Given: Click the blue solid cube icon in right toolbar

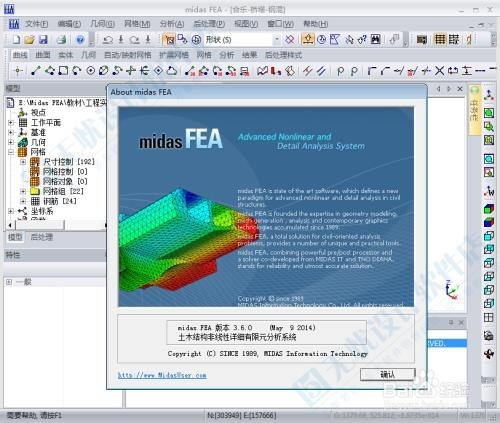Looking at the screenshot, I should (489, 222).
